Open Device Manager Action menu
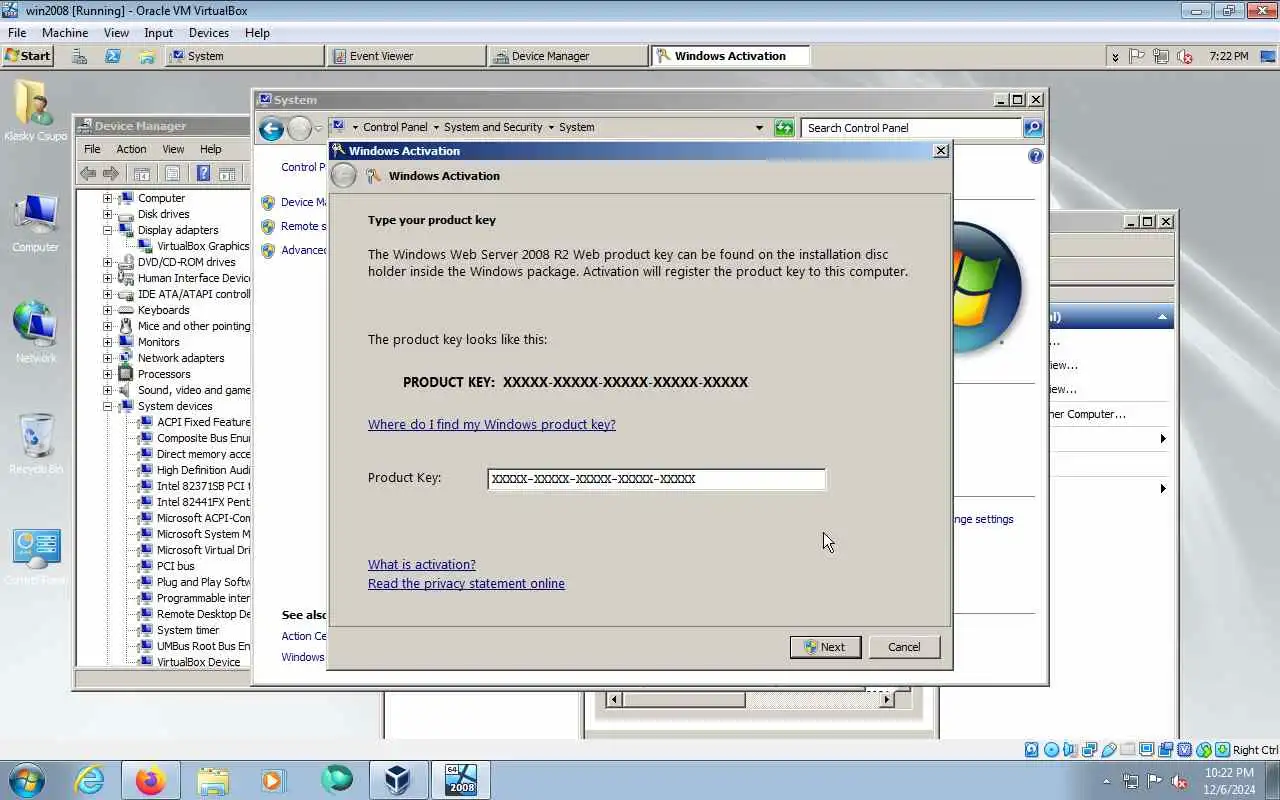This screenshot has width=1280, height=800. pos(131,149)
